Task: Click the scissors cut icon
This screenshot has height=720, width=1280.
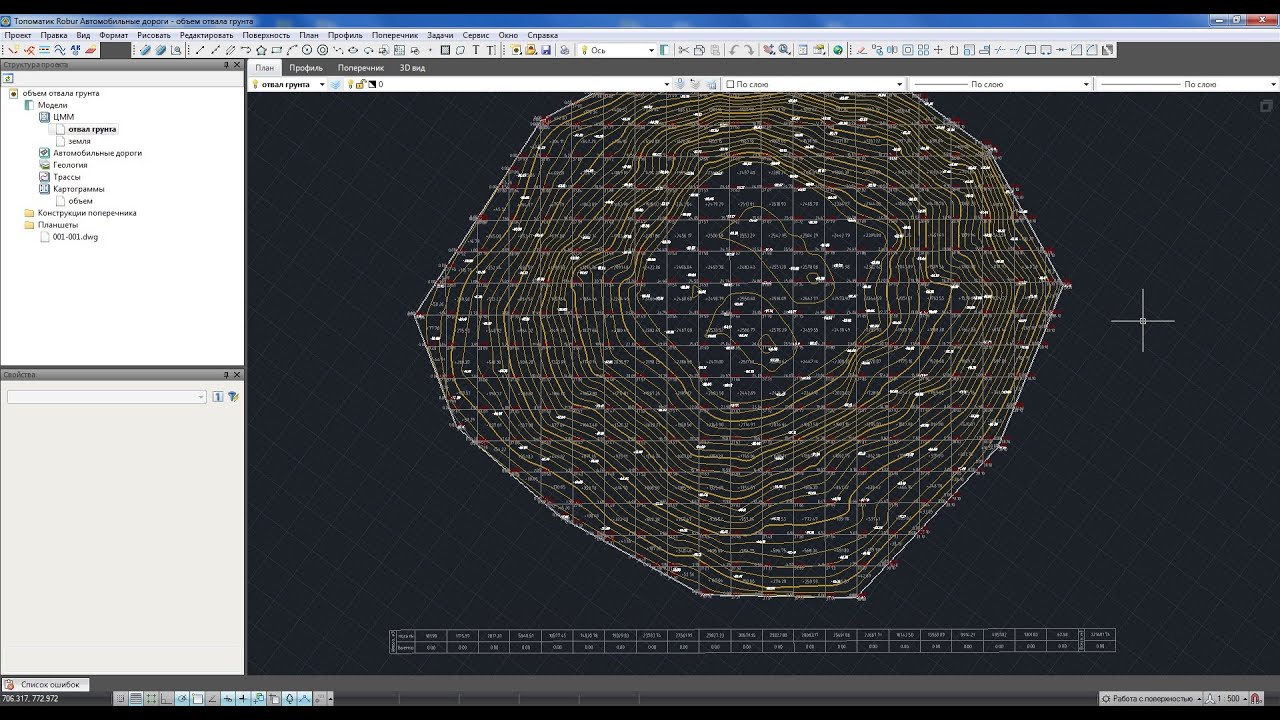Action: [684, 50]
